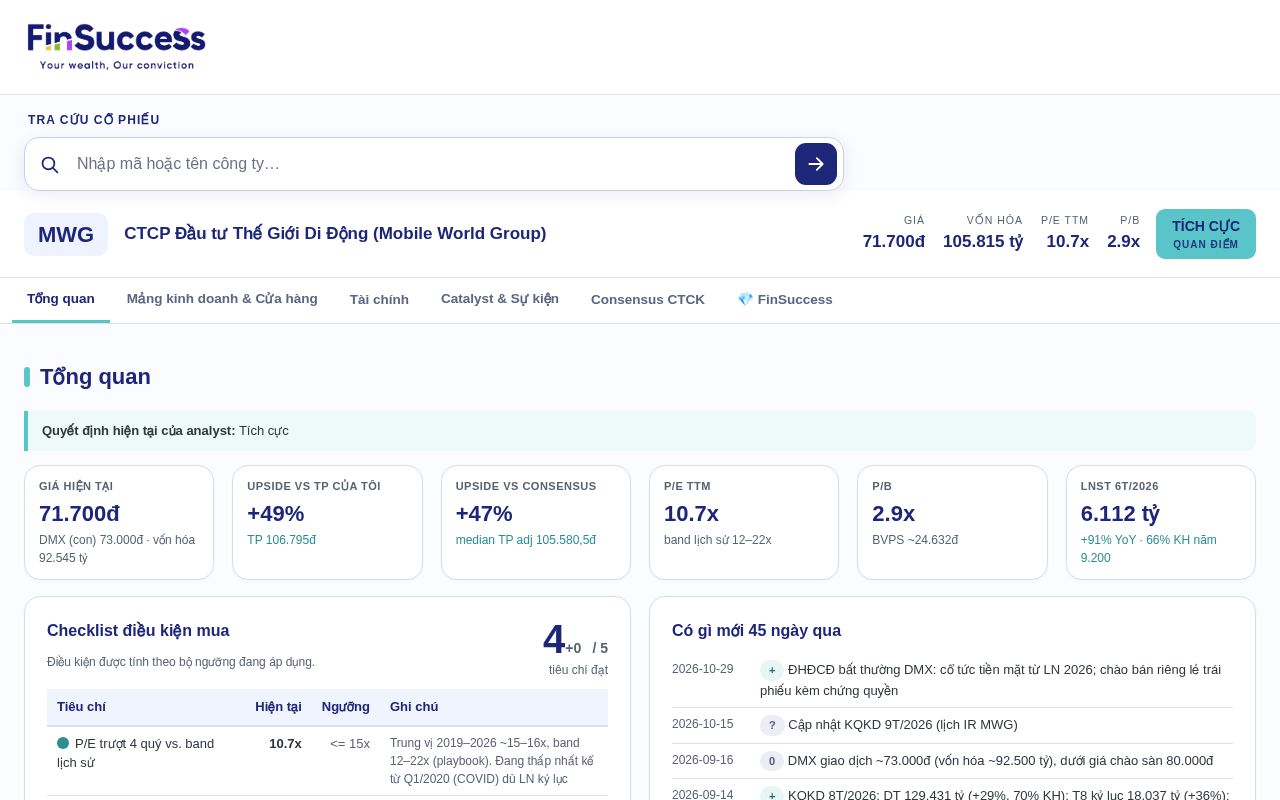Click the Vốn hóa 105.815 tỷ value

(983, 242)
